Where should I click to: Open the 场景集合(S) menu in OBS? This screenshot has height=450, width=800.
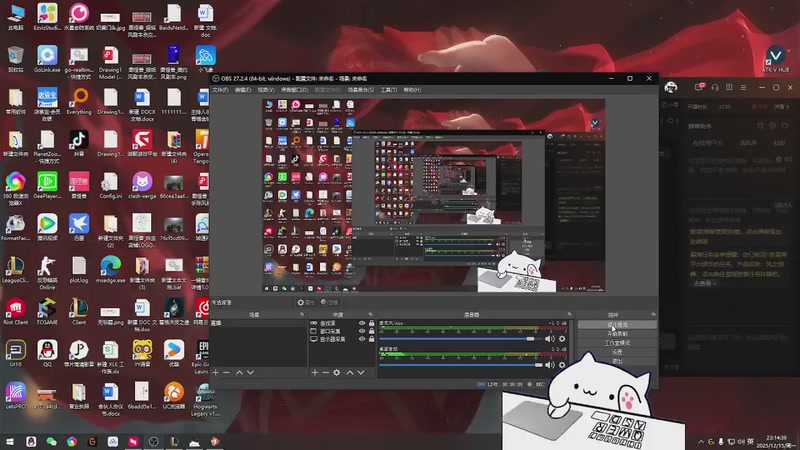361,90
